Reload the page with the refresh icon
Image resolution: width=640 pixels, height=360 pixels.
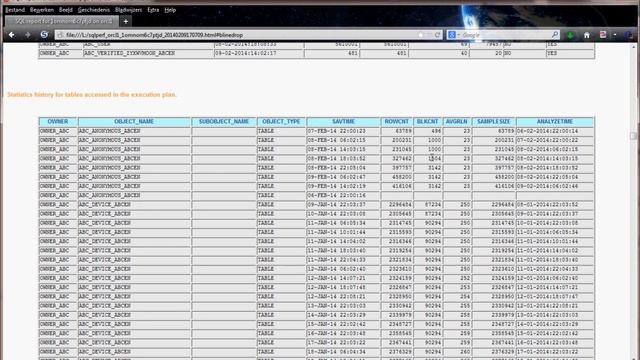pos(437,35)
